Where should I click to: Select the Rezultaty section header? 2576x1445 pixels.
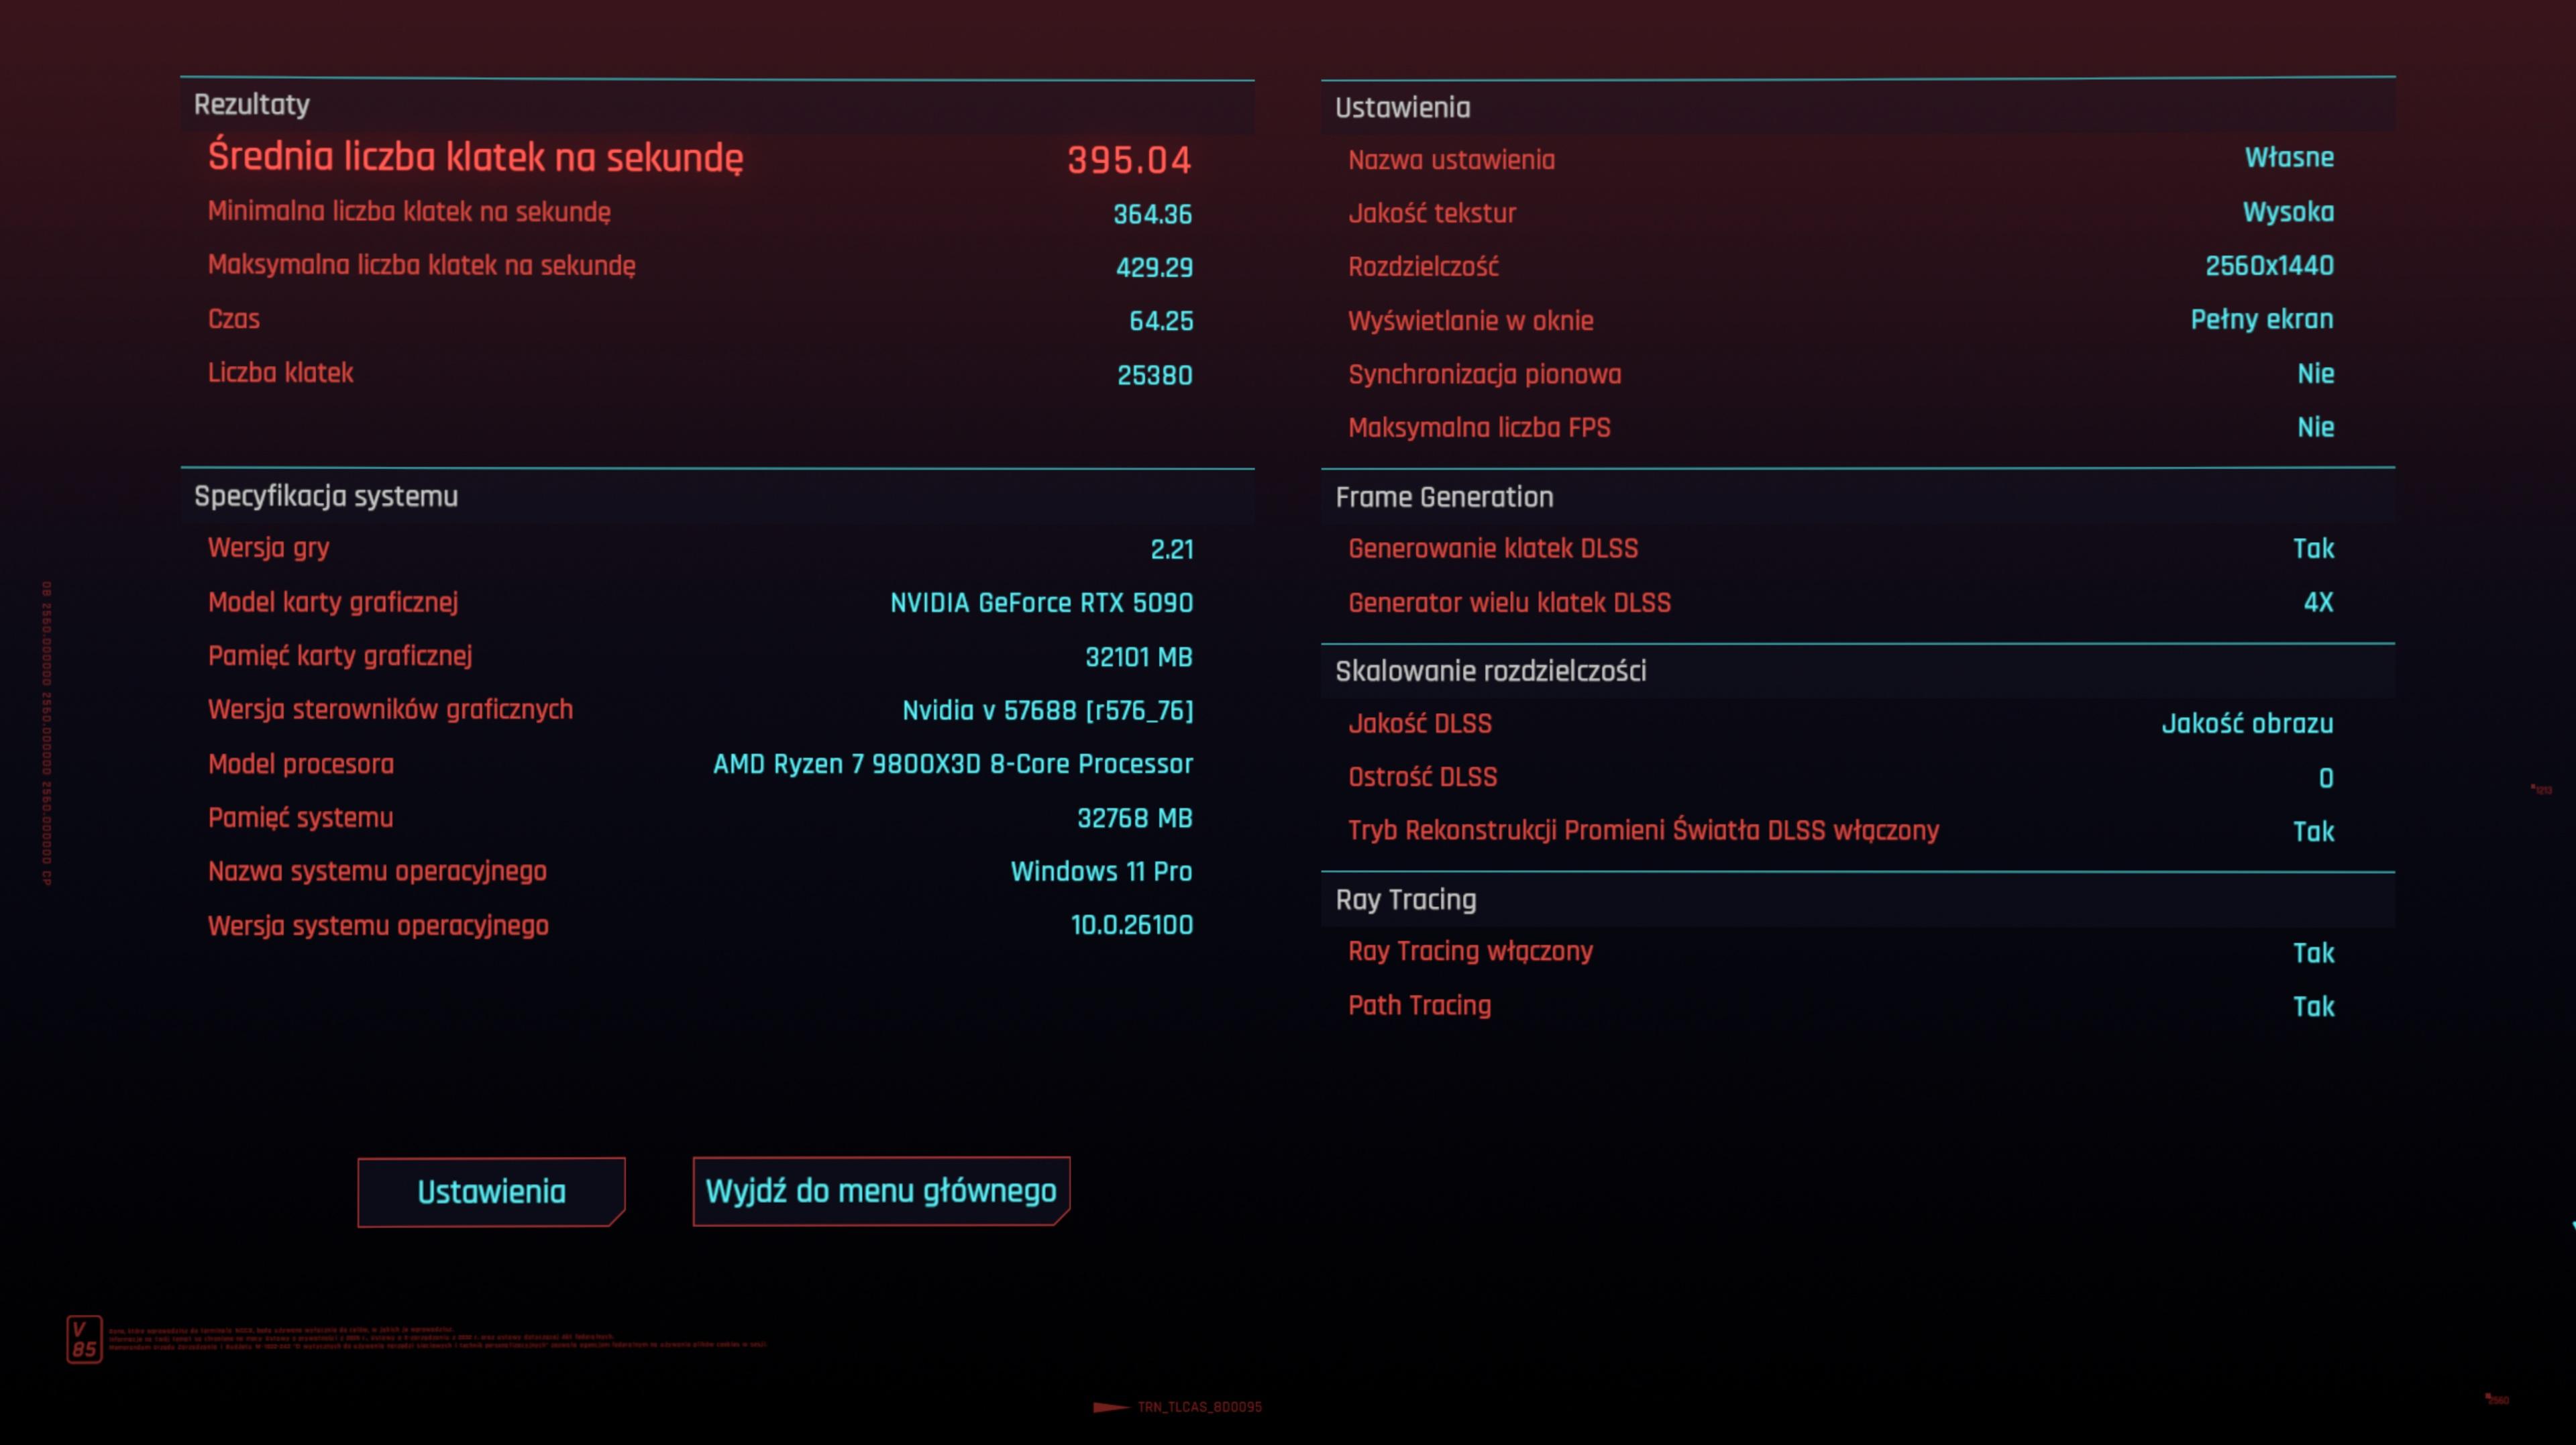(x=252, y=105)
